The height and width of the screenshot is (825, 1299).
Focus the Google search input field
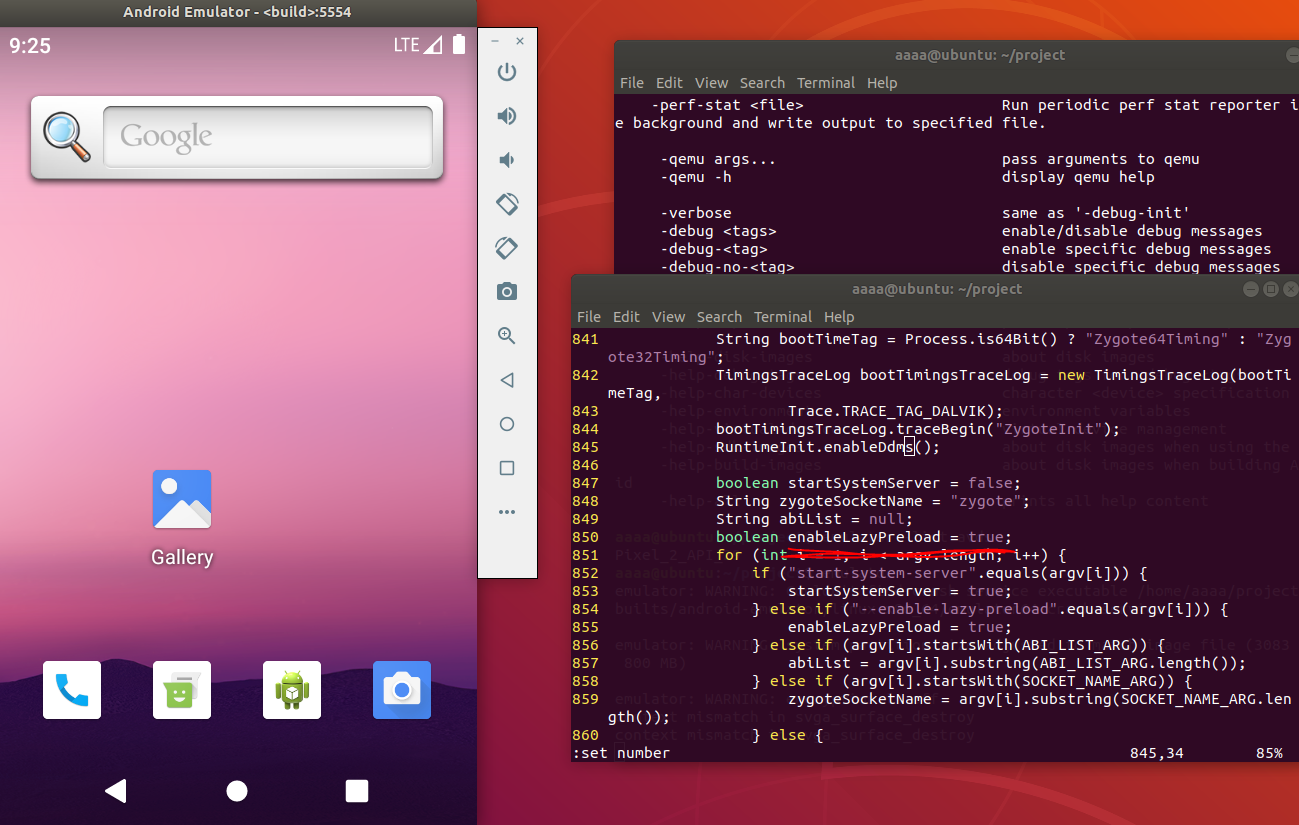point(268,137)
